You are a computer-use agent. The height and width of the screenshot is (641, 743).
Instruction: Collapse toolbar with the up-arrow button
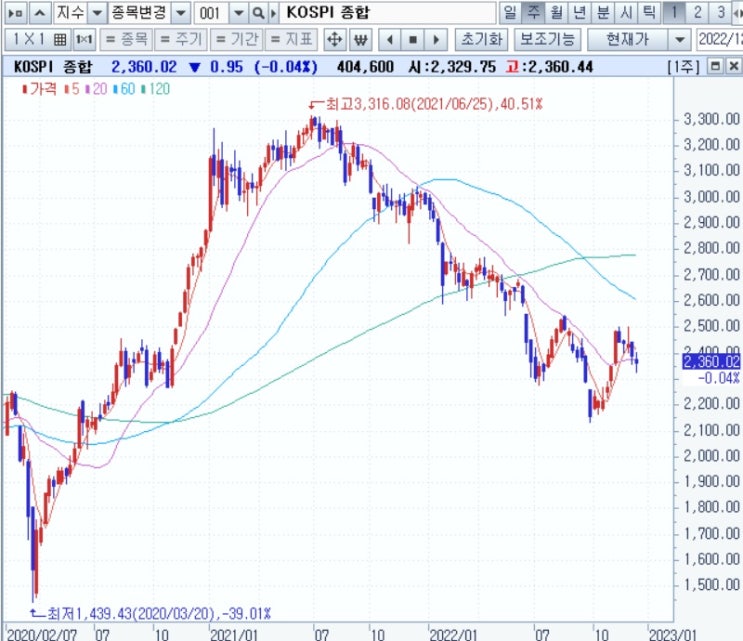40,13
